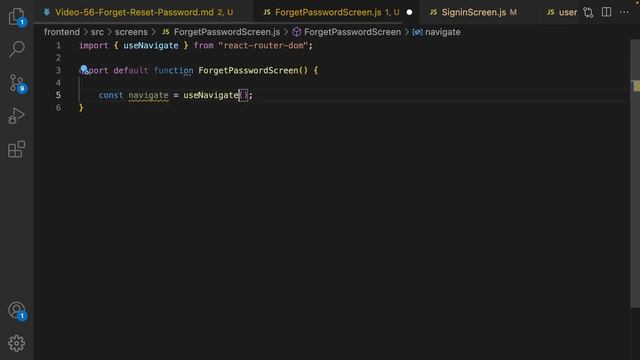The image size is (640, 360).
Task: Click the open changes compare icon
Action: pos(588,12)
